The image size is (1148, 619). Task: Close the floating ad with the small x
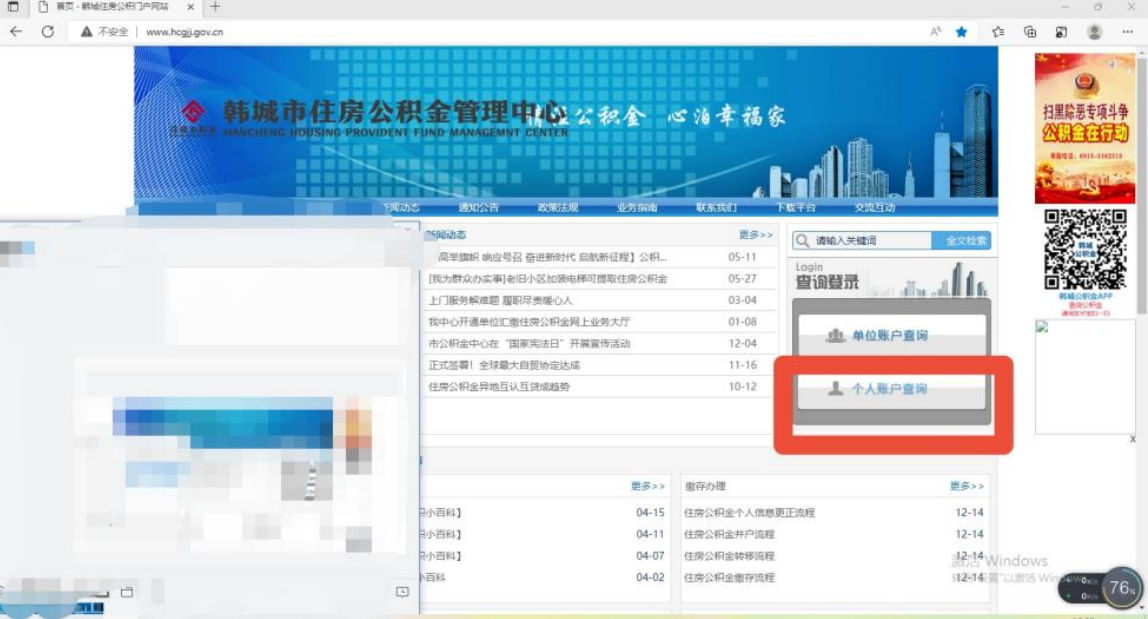tap(1133, 439)
